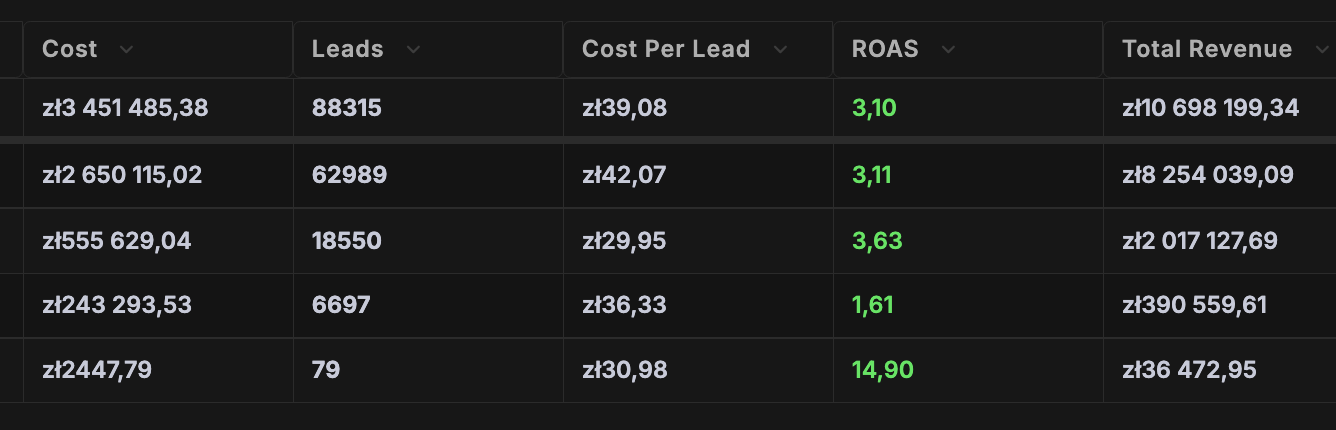Click the Leads column header label
Viewport: 1336px width, 430px height.
(348, 49)
